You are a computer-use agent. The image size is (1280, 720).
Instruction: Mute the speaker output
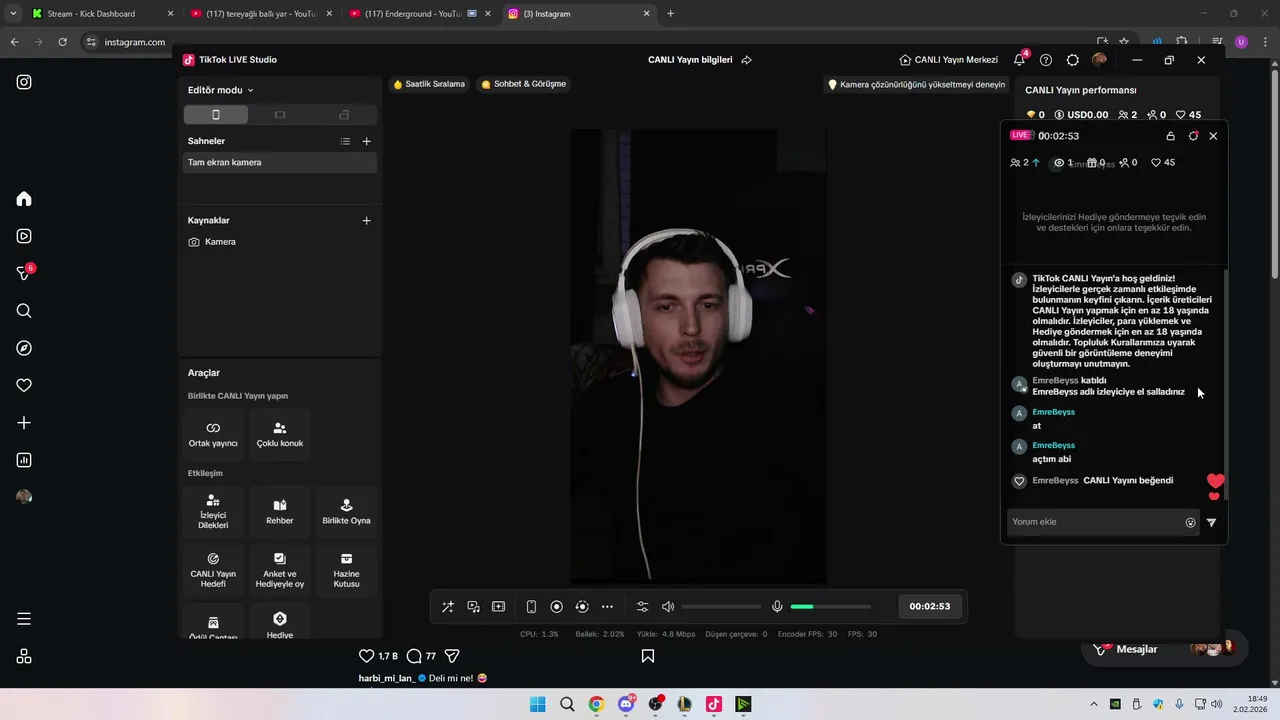point(668,607)
